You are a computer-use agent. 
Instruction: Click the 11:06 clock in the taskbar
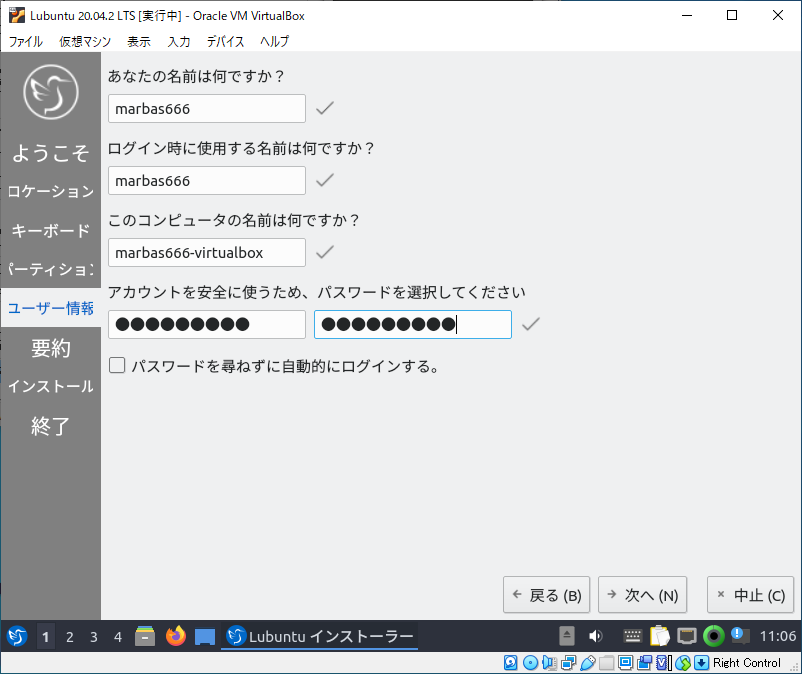(777, 636)
